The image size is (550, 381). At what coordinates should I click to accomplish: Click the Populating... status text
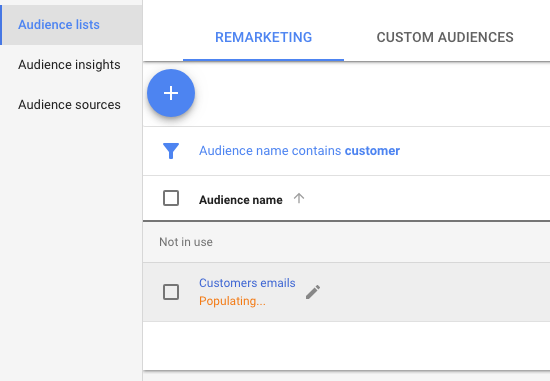click(232, 301)
